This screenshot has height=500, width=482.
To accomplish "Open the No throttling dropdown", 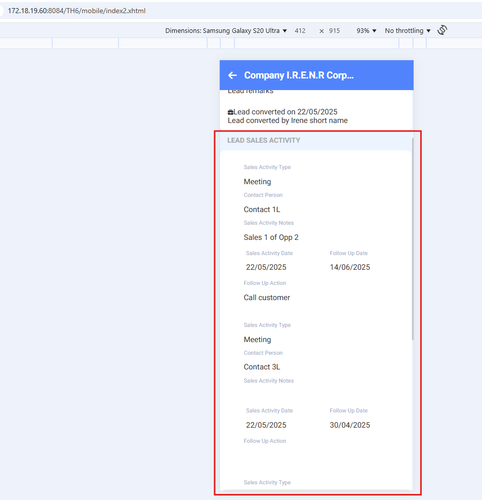I will coord(407,31).
